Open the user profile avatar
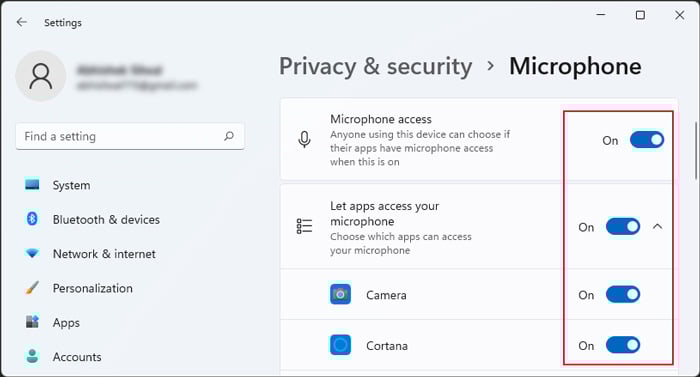Image resolution: width=700 pixels, height=377 pixels. [41, 76]
